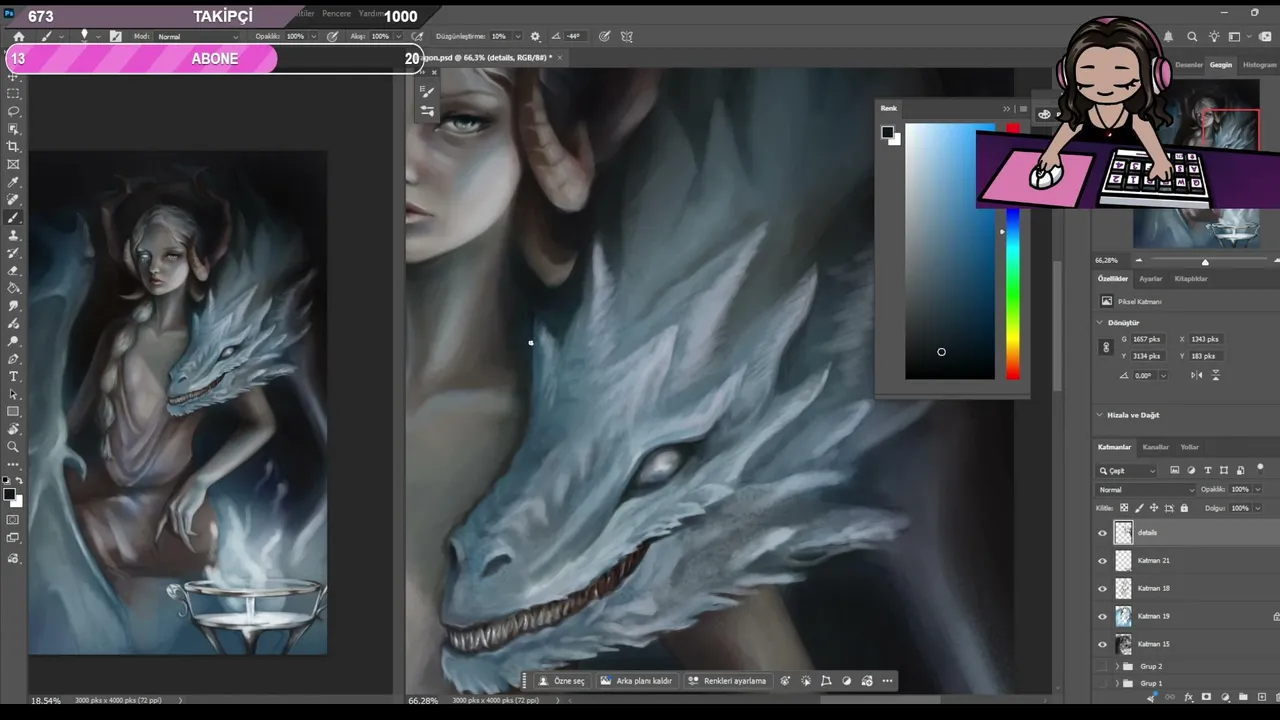Viewport: 1280px width, 720px height.
Task: Toggle the width-height link constraint
Action: [1106, 348]
